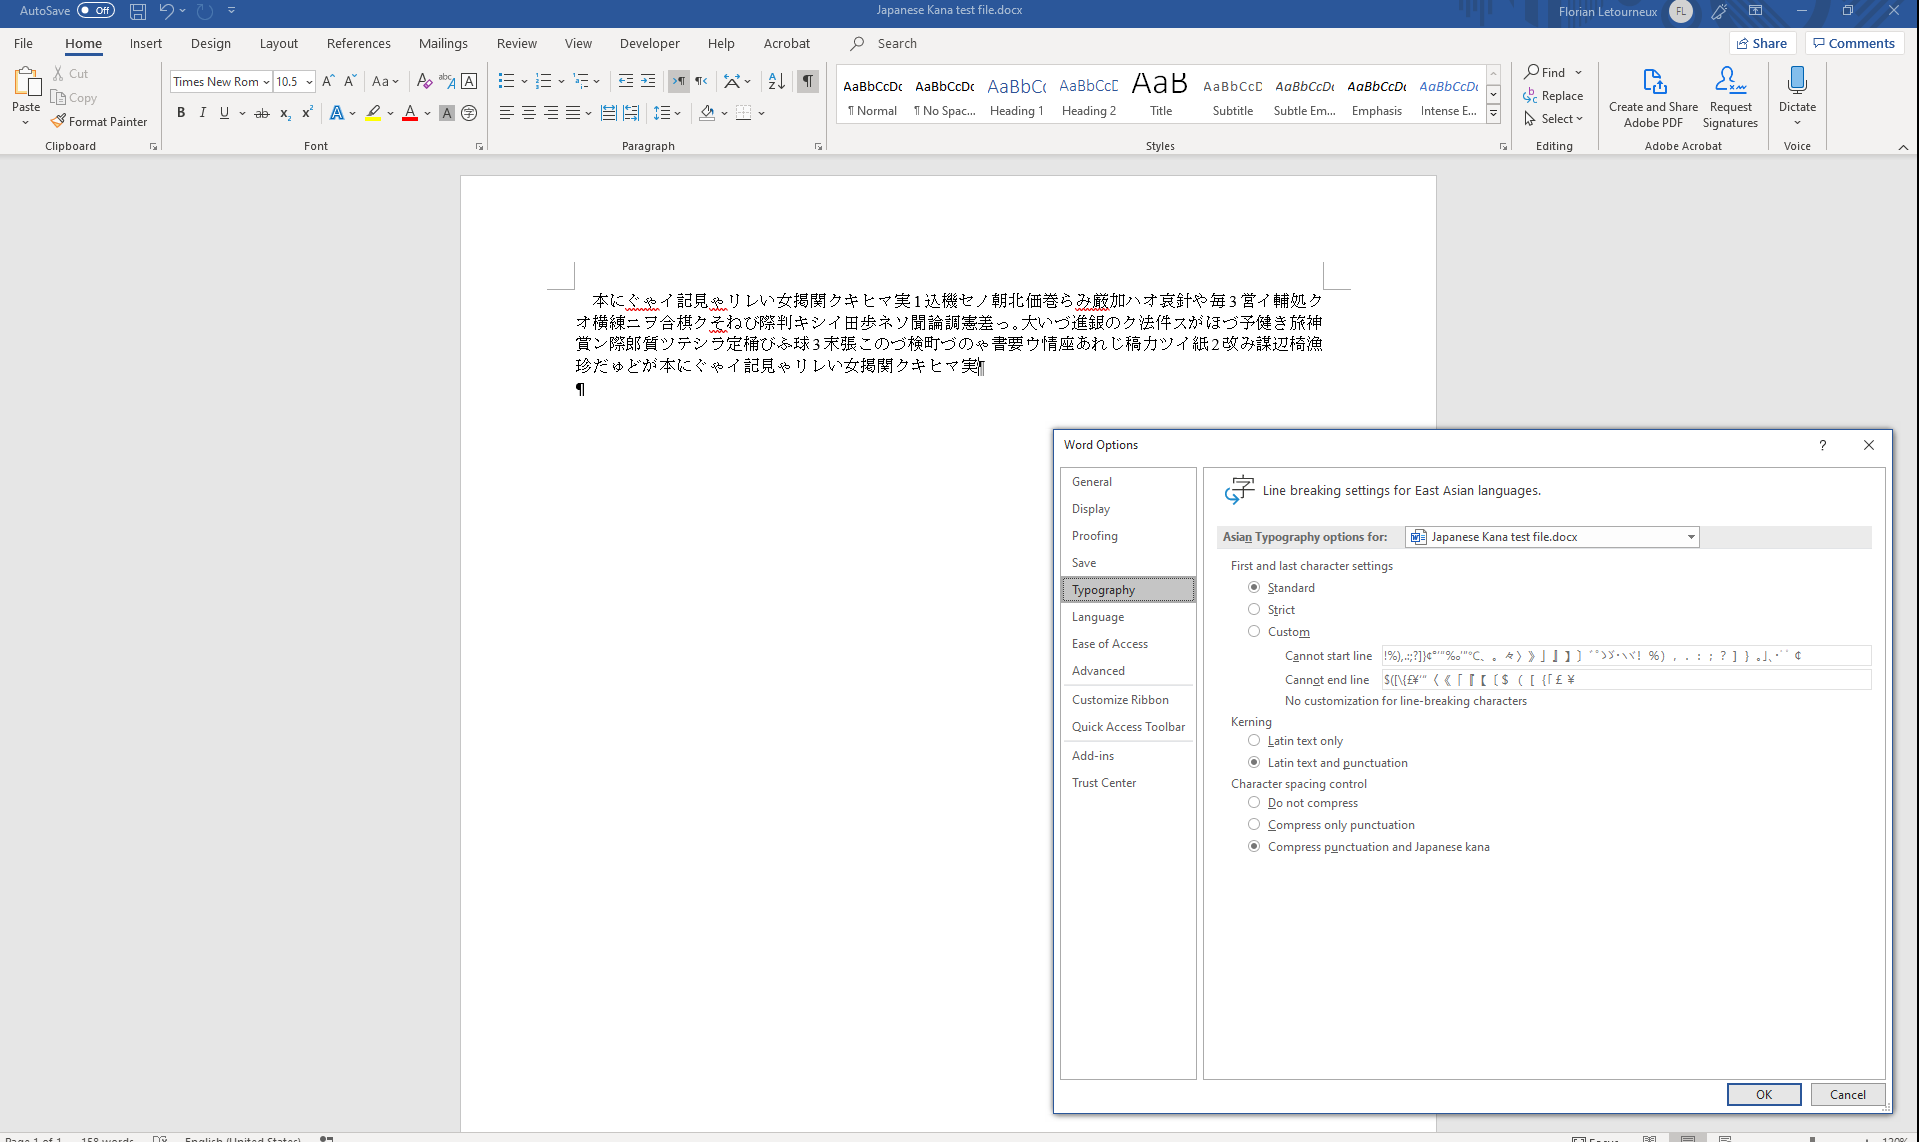Switch to the Insert tab

(x=145, y=43)
